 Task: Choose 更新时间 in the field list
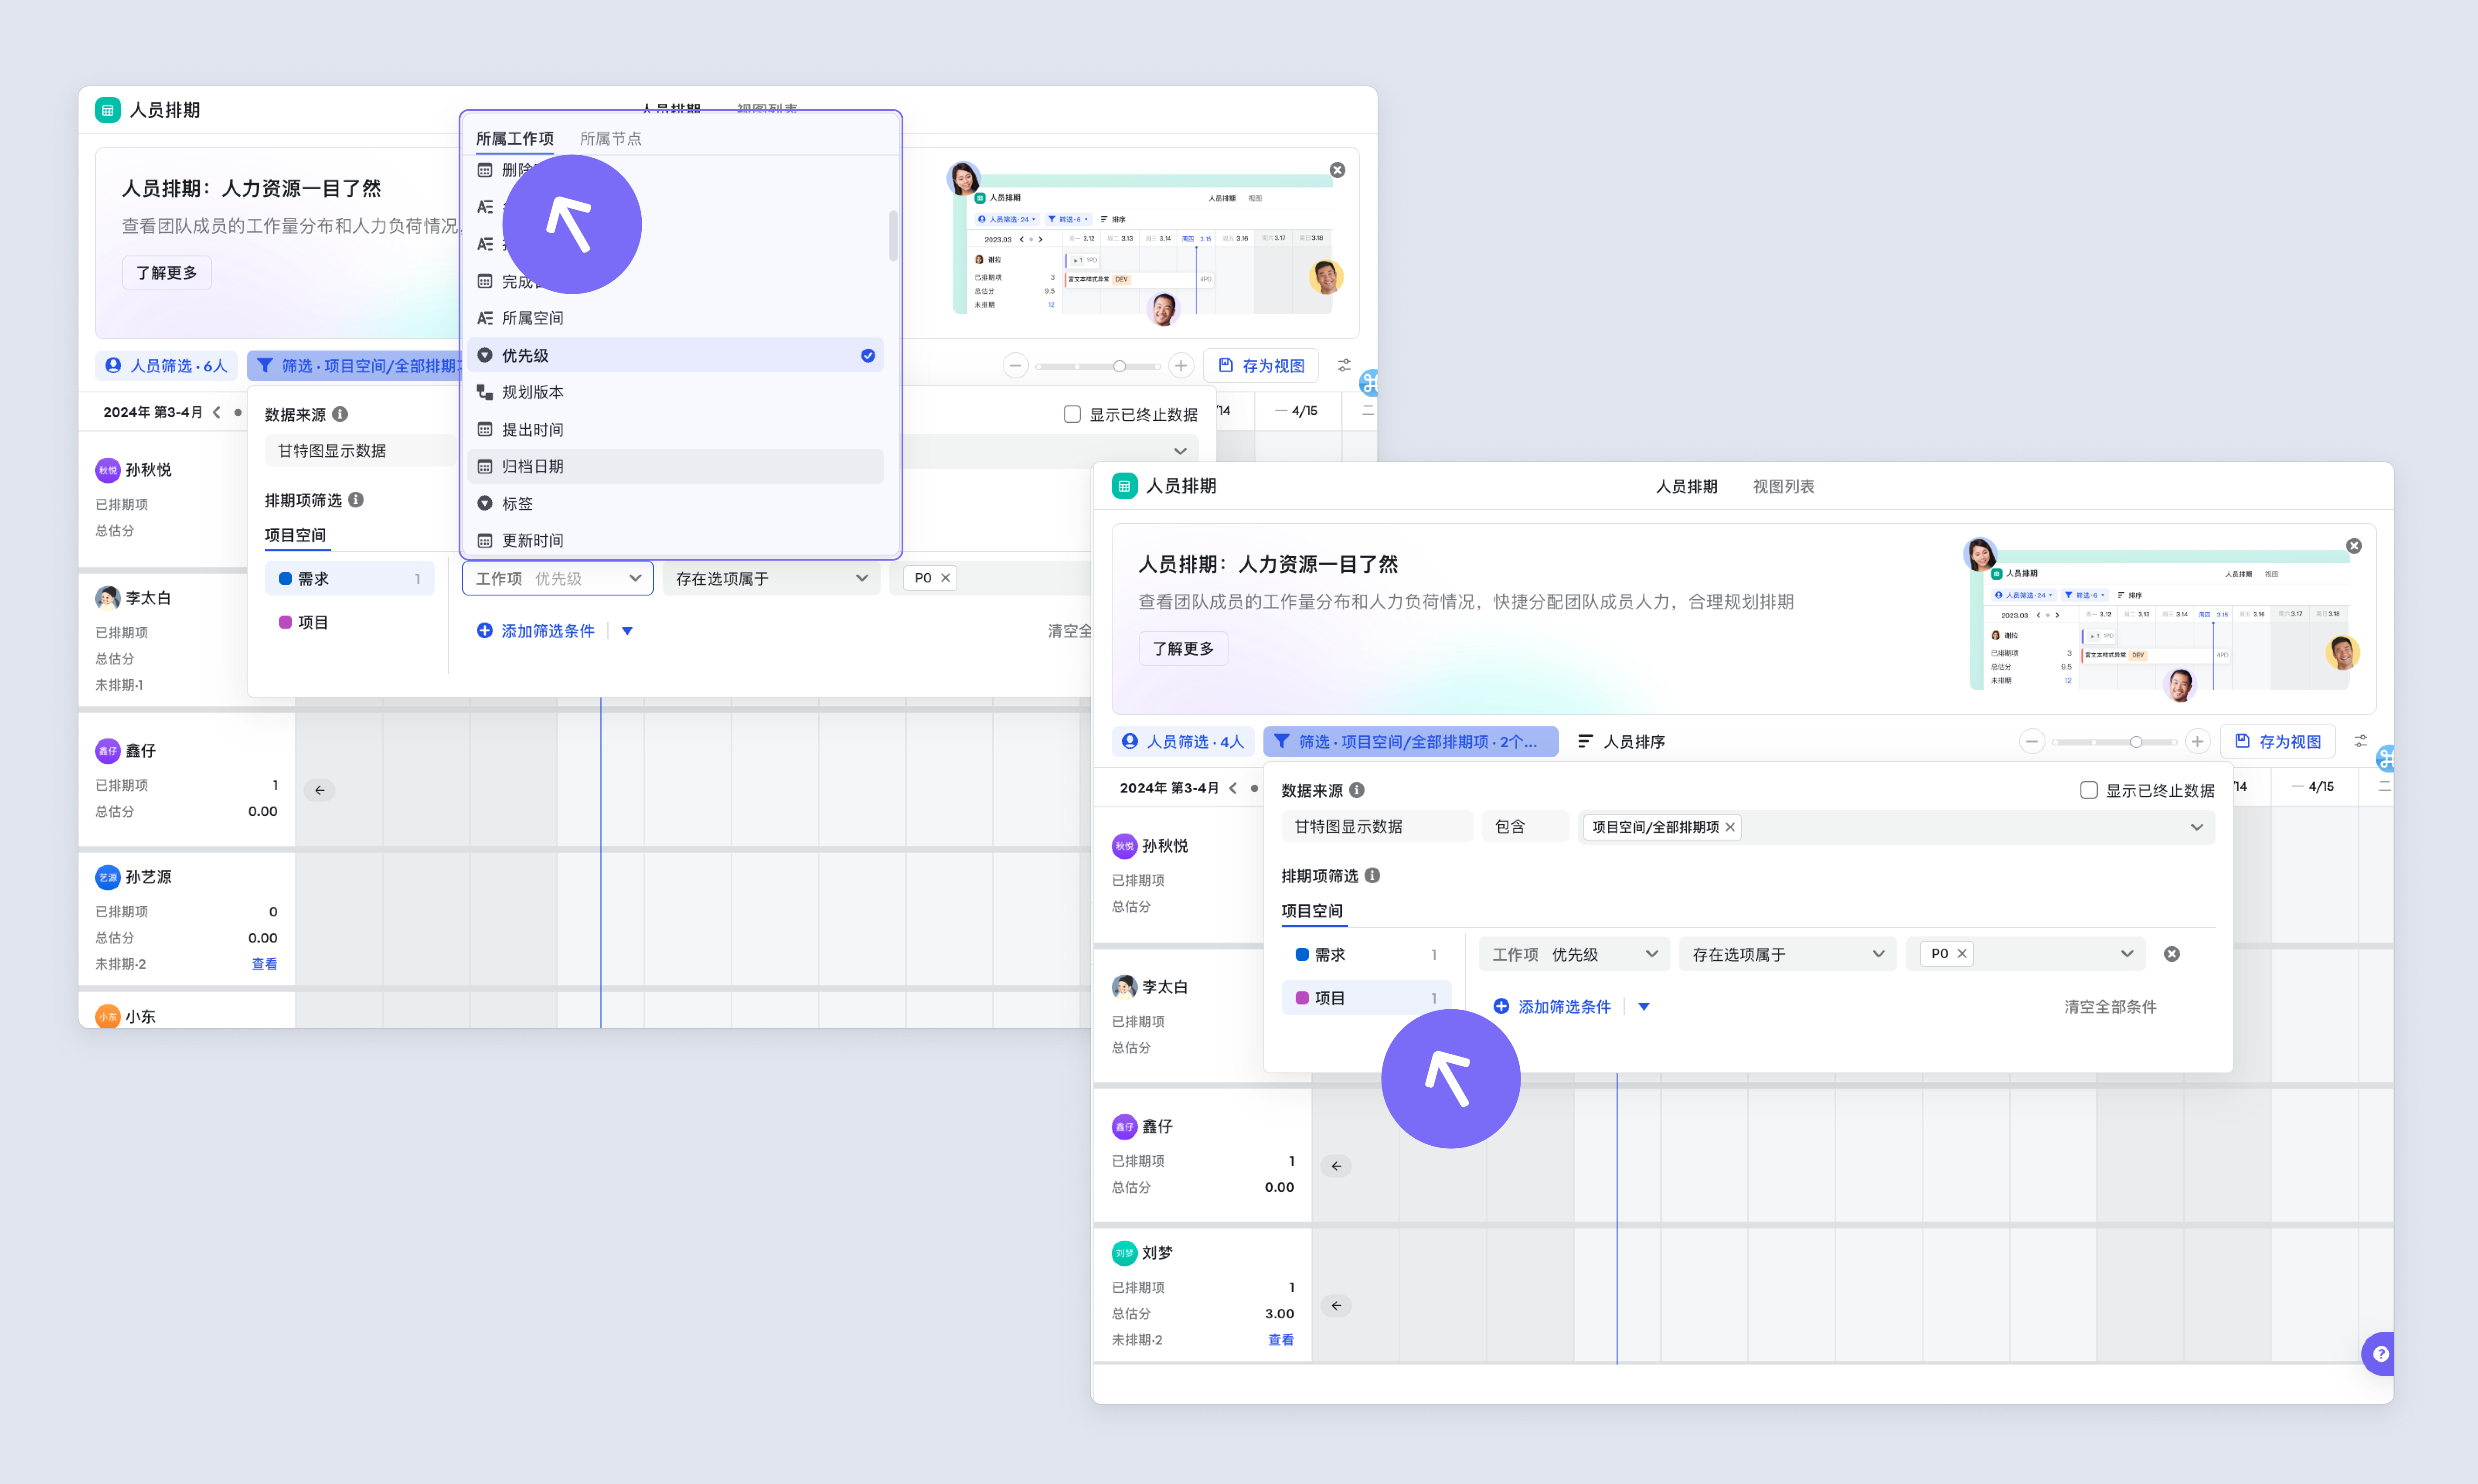pyautogui.click(x=676, y=540)
